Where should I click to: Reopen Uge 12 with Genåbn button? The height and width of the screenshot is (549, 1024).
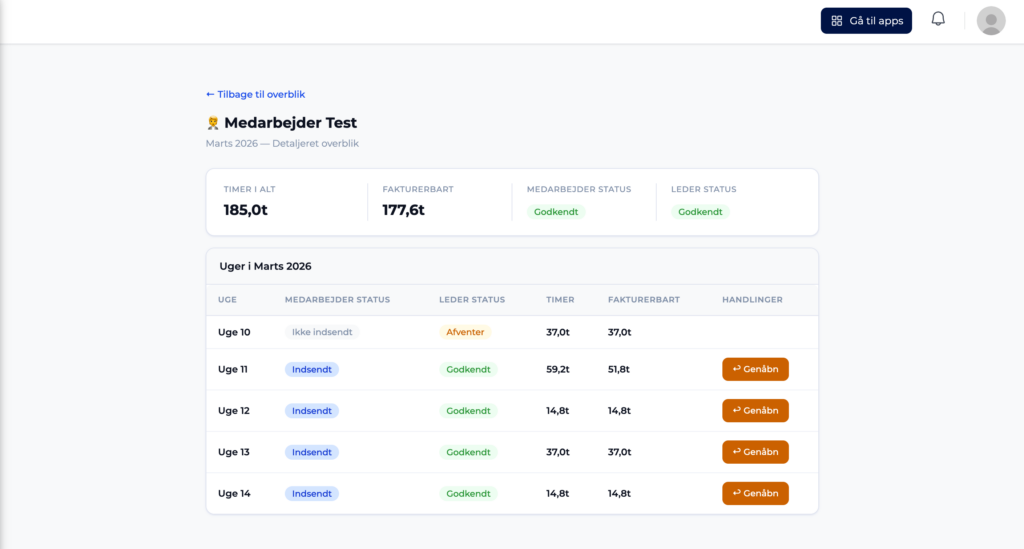755,411
